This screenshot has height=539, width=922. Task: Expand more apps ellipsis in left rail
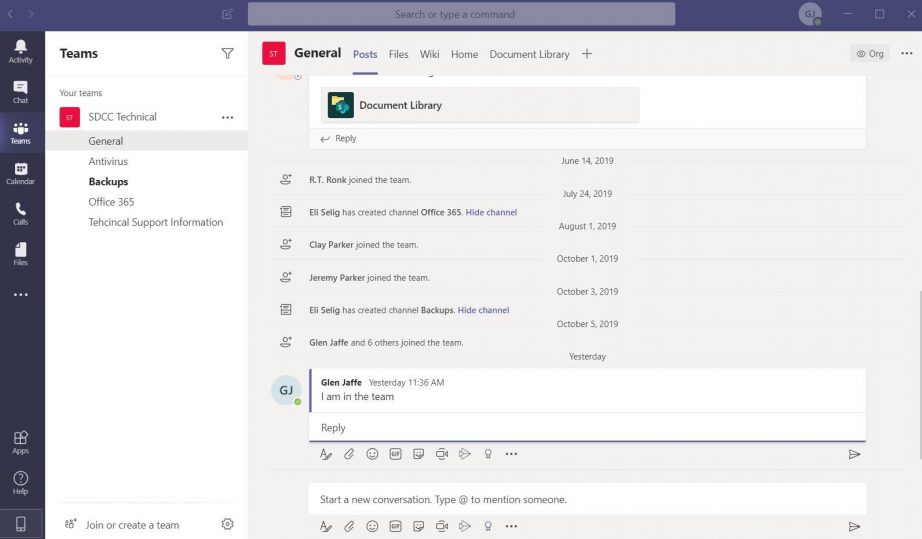[21, 295]
